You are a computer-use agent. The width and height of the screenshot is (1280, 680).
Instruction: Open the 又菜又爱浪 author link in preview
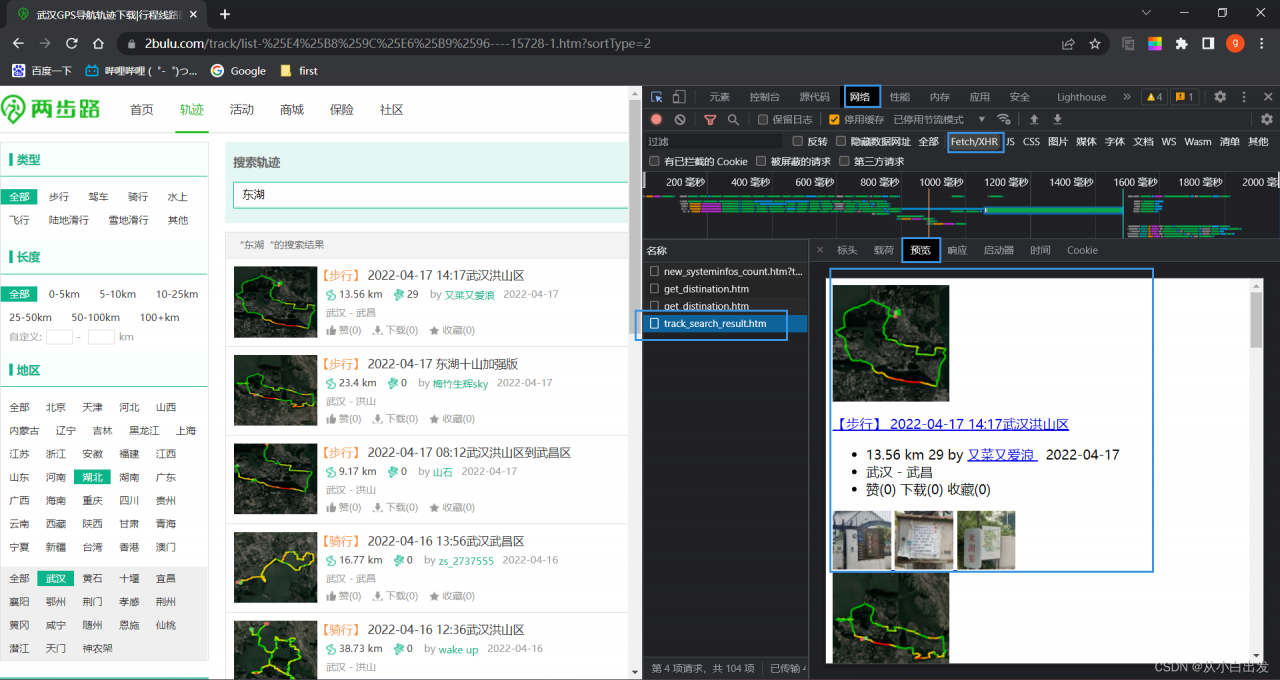[x=1001, y=454]
